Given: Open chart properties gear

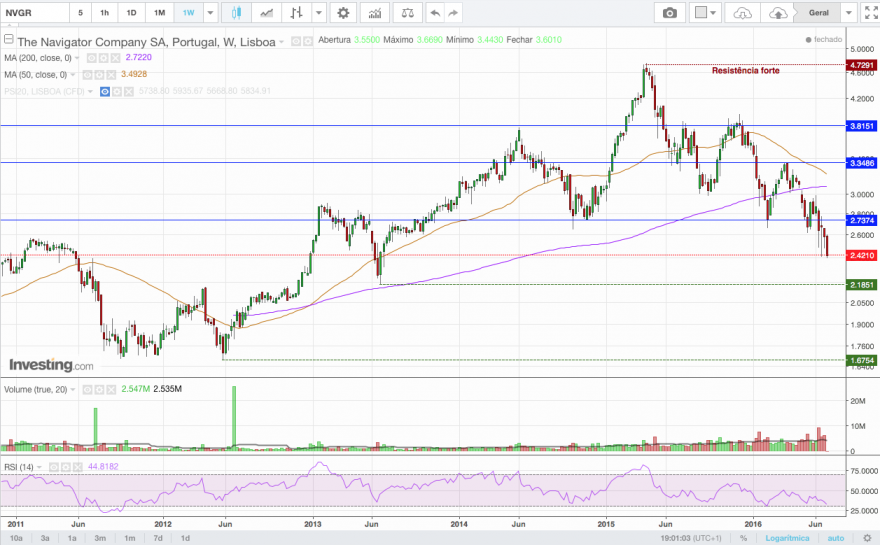Looking at the screenshot, I should click(x=343, y=12).
